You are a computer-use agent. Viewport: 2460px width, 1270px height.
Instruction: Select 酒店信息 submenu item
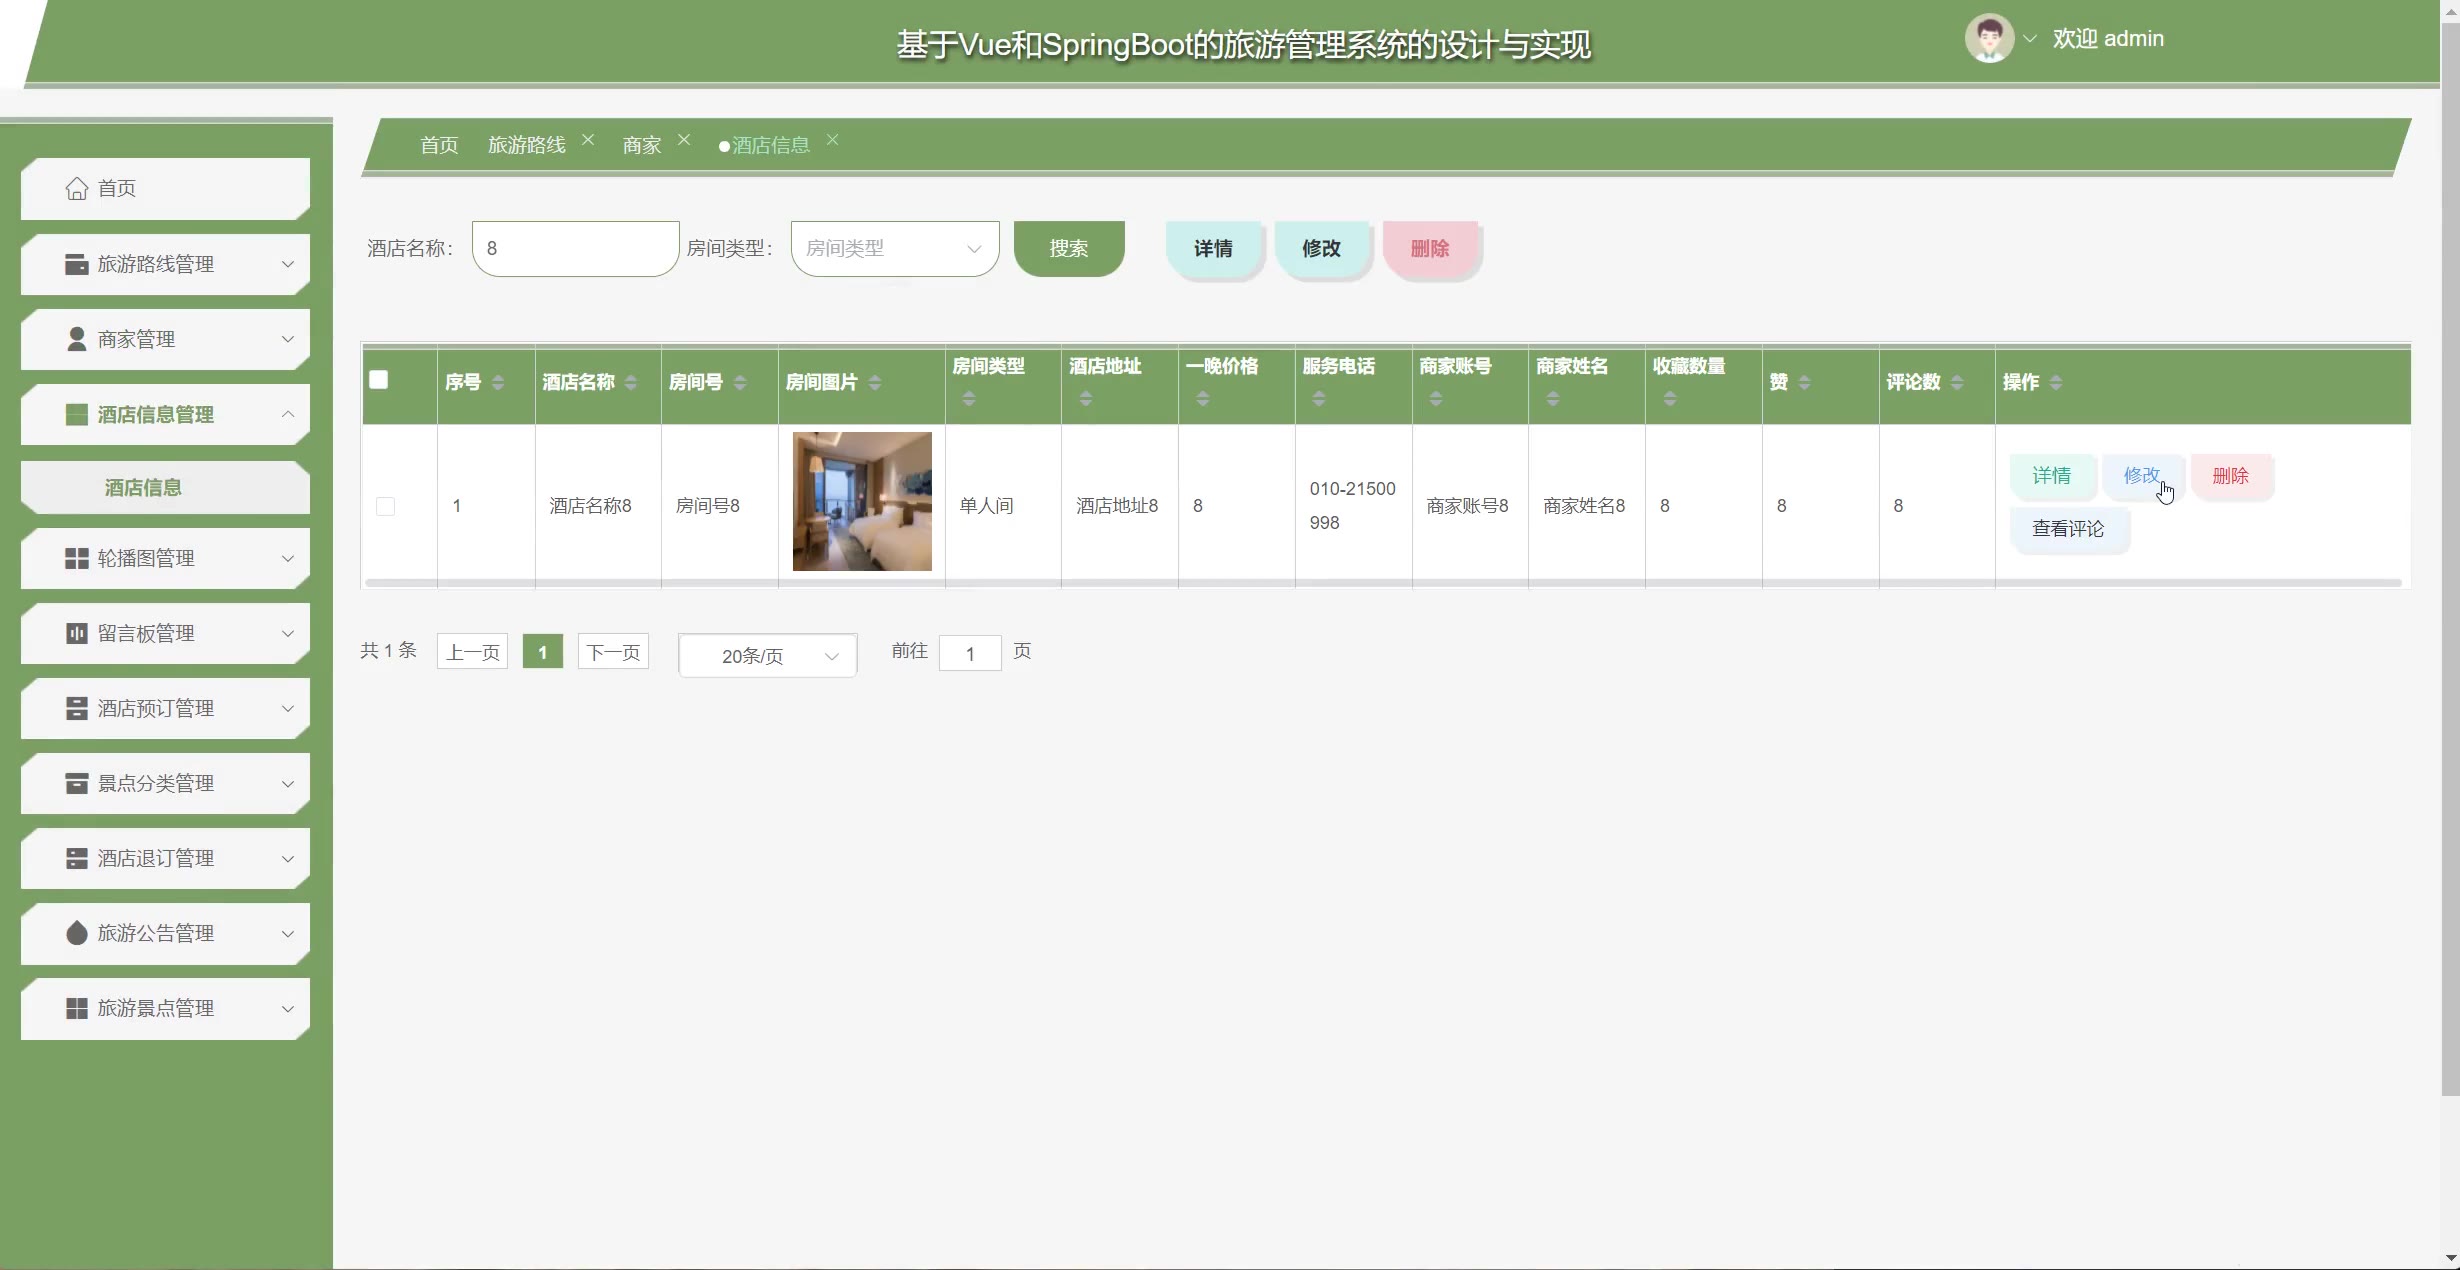[x=143, y=487]
